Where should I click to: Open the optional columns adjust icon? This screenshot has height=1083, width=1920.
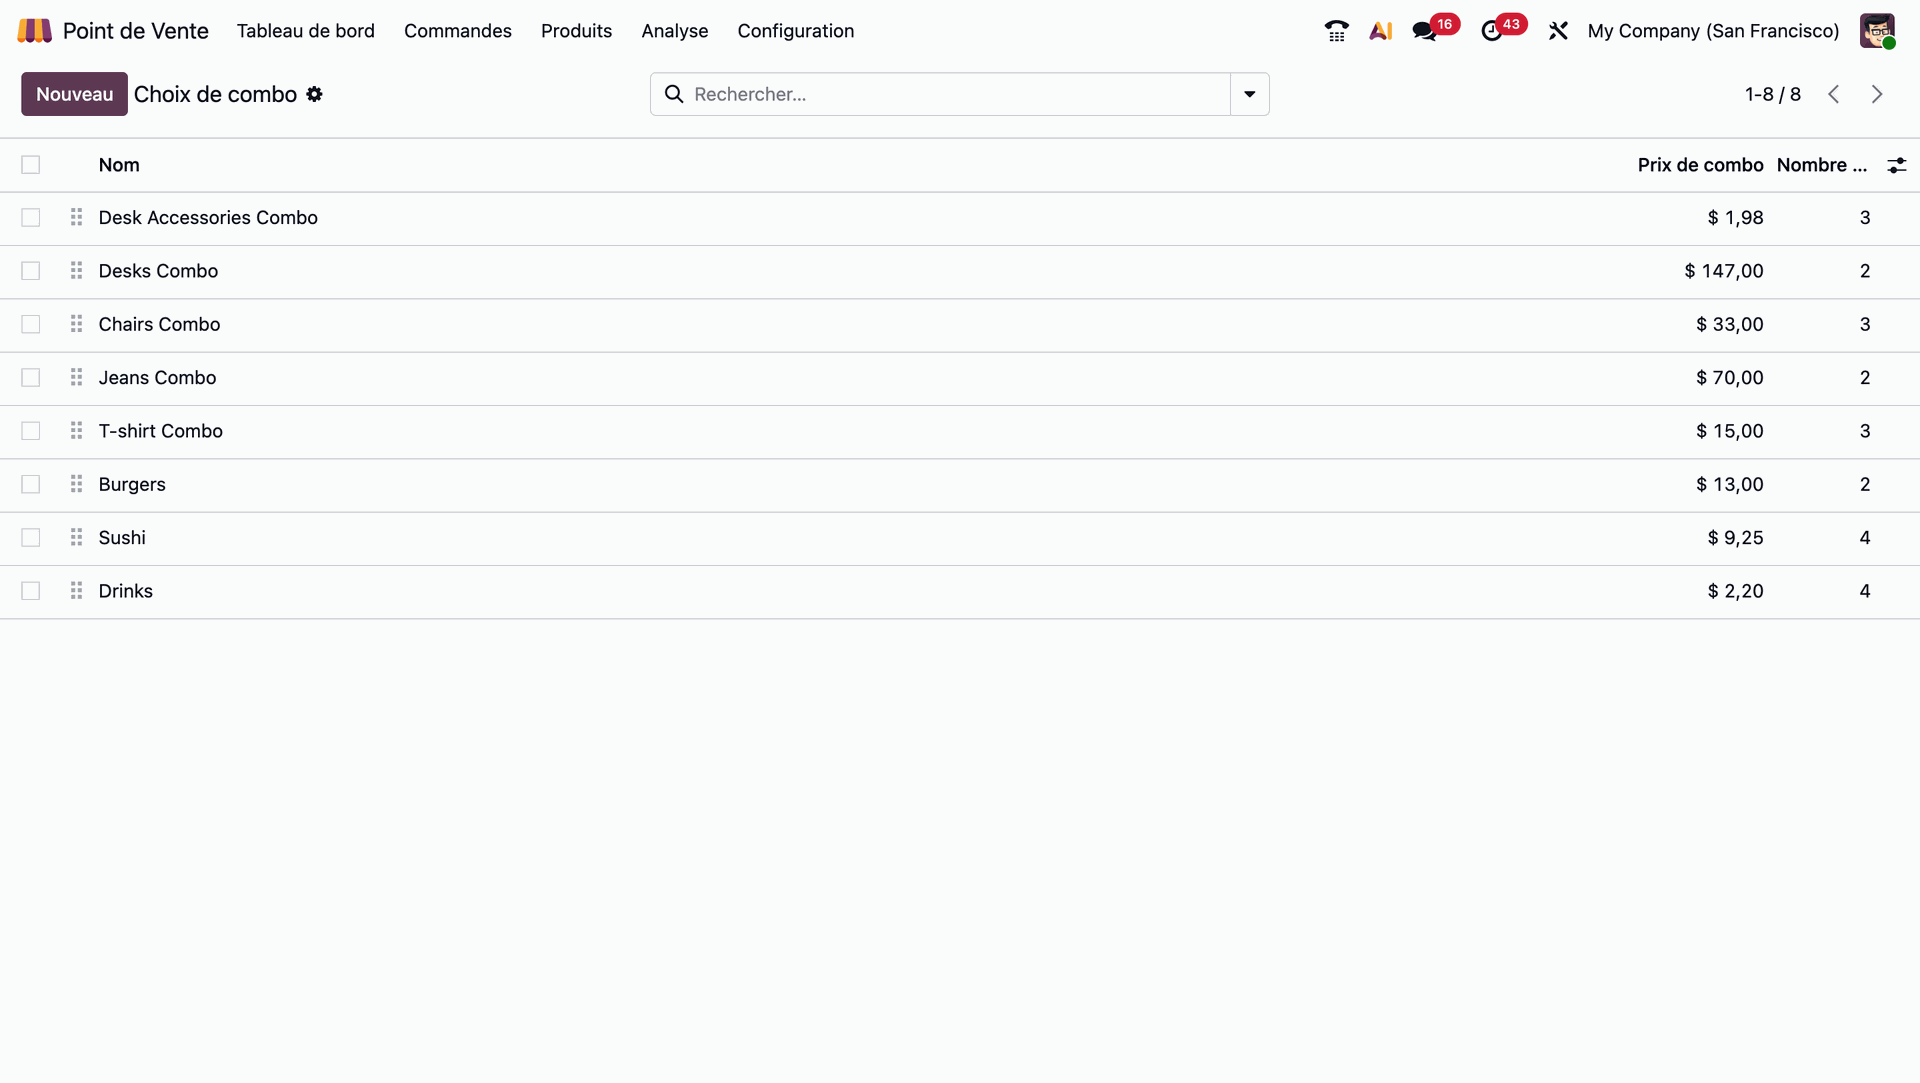1896,165
